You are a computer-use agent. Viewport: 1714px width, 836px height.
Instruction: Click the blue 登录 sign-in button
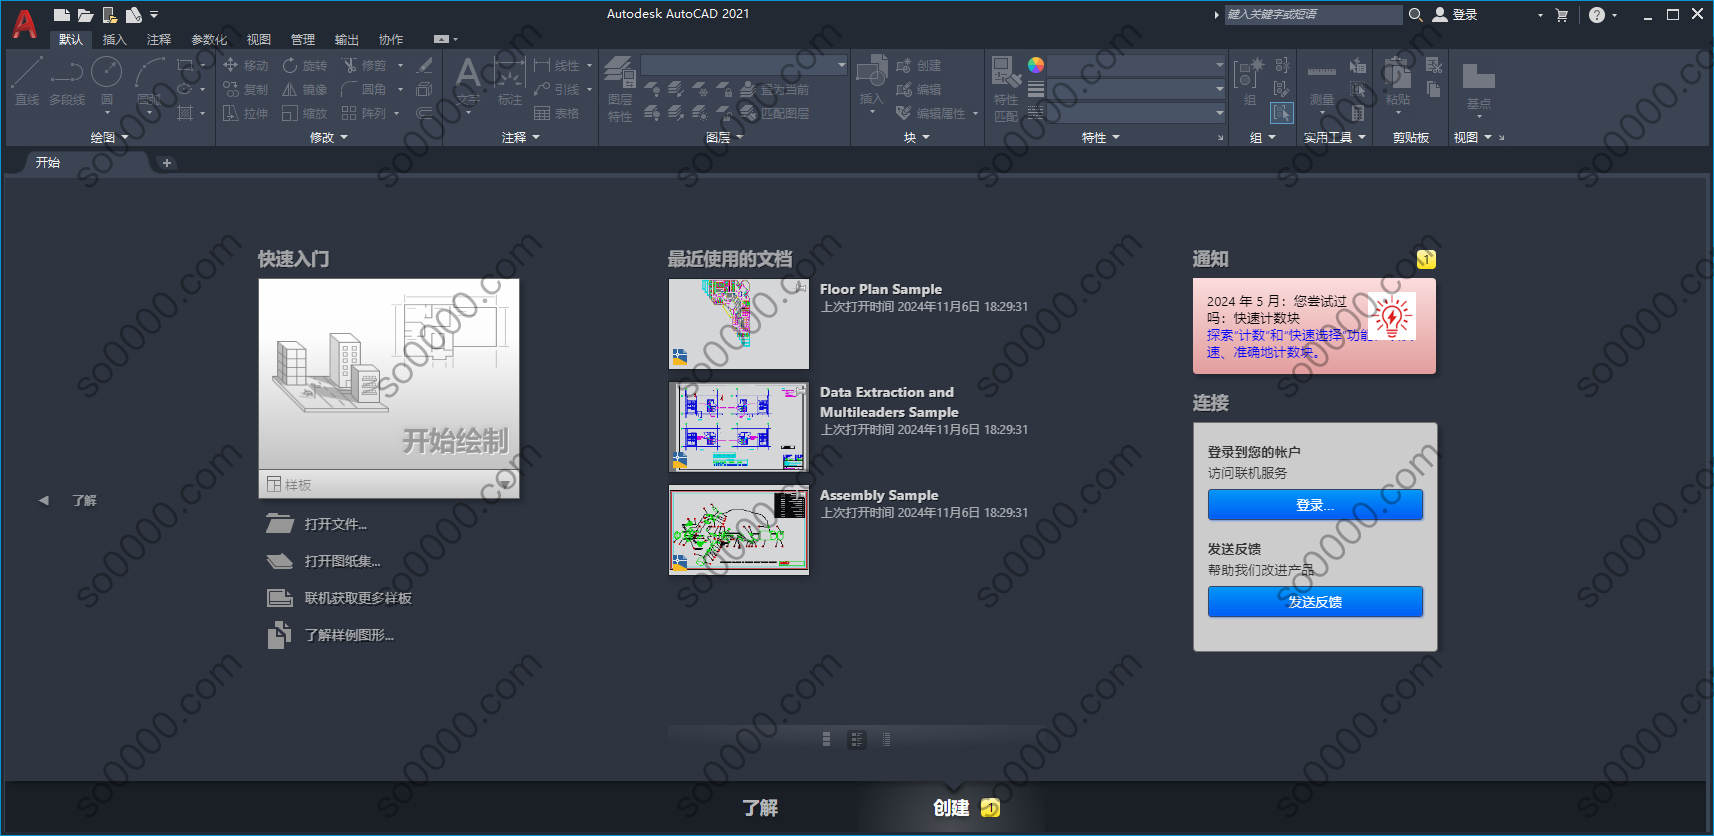point(1315,505)
